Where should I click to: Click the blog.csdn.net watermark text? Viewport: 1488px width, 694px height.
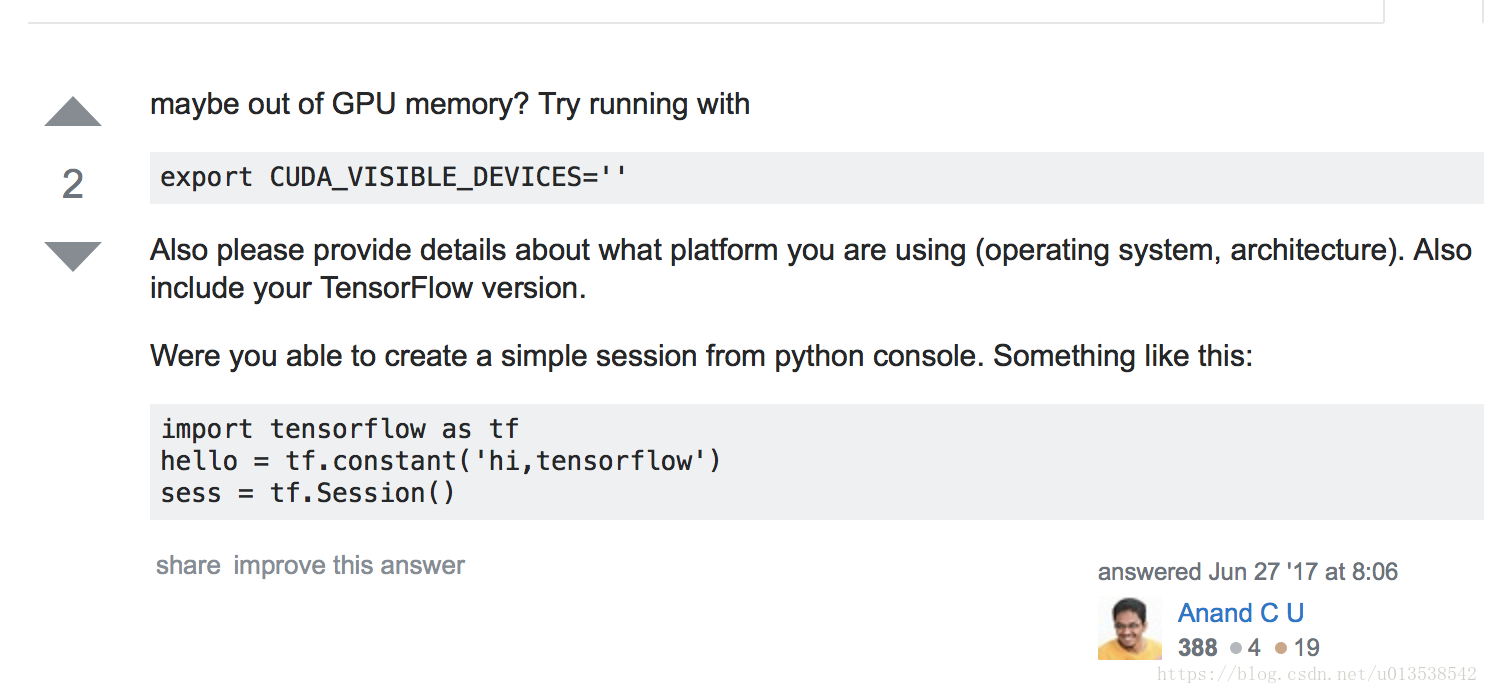tap(1317, 675)
